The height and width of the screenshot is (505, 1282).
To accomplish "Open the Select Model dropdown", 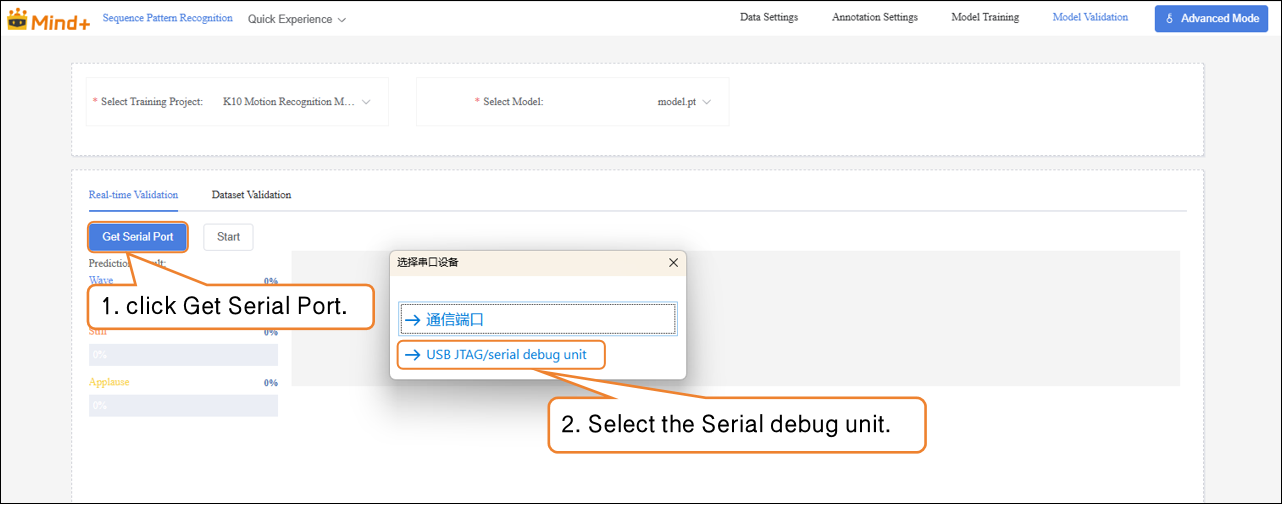I will click(x=684, y=102).
